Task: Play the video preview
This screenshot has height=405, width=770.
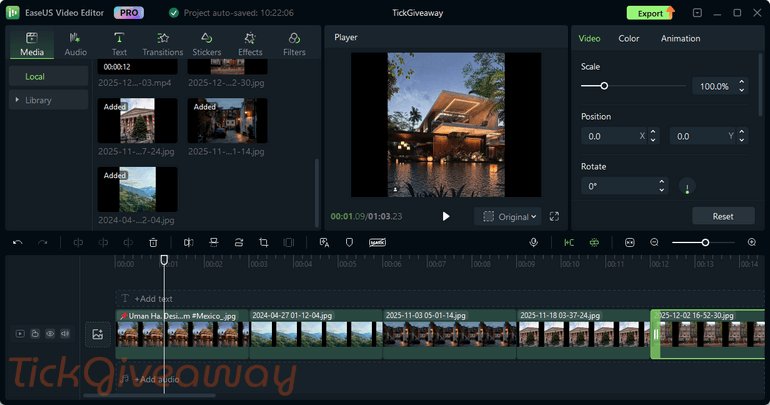Action: tap(446, 216)
